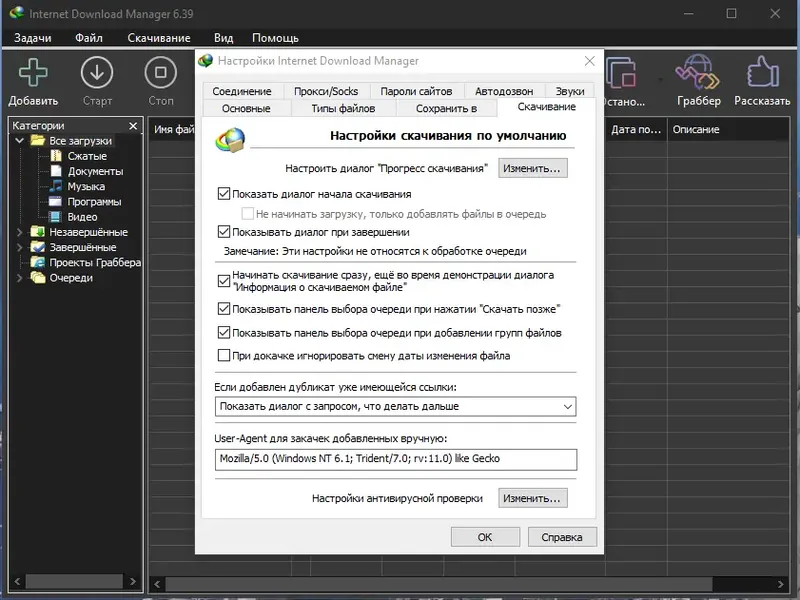The image size is (800, 600).
Task: Expand the Очереди tree node
Action: [19, 278]
